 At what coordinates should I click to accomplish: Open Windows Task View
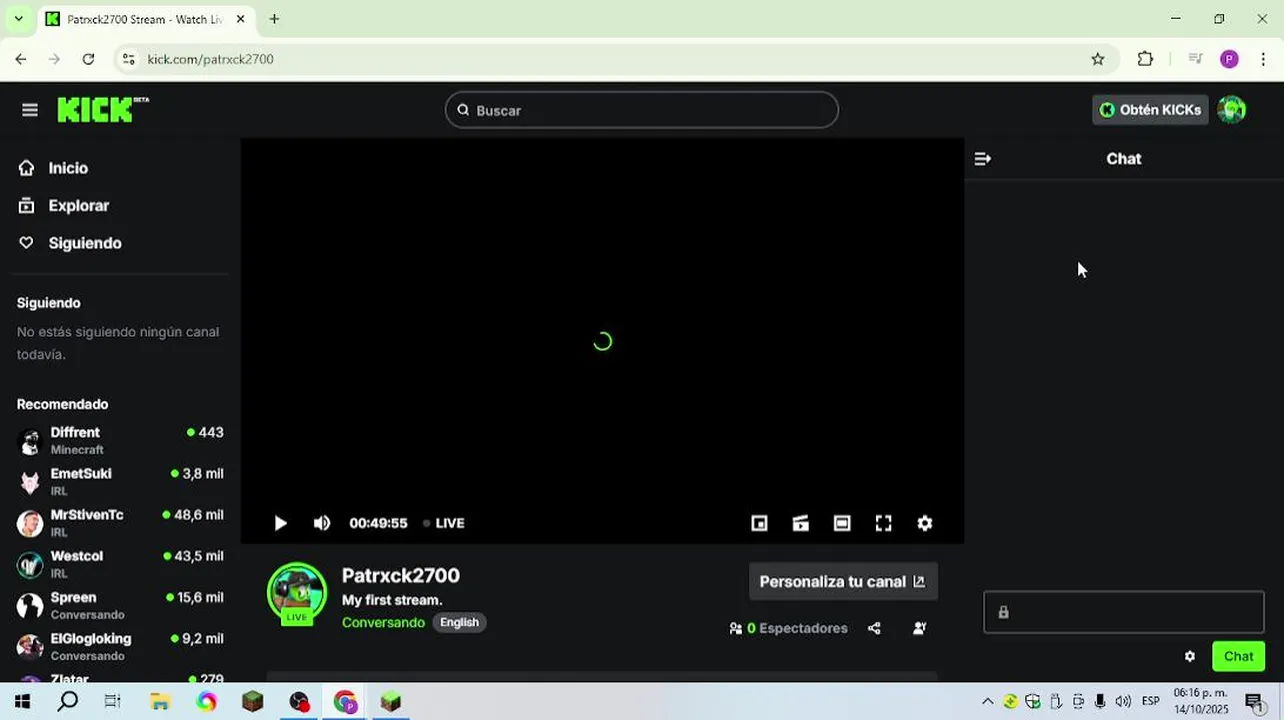pyautogui.click(x=113, y=702)
